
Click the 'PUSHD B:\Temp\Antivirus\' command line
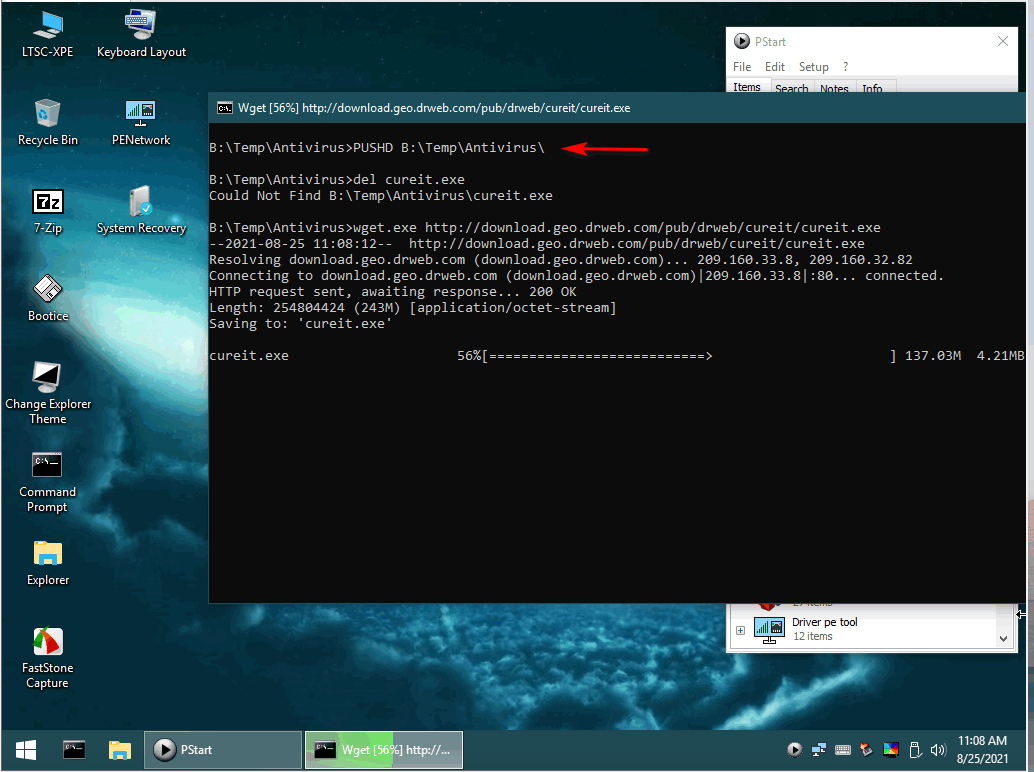(x=377, y=148)
